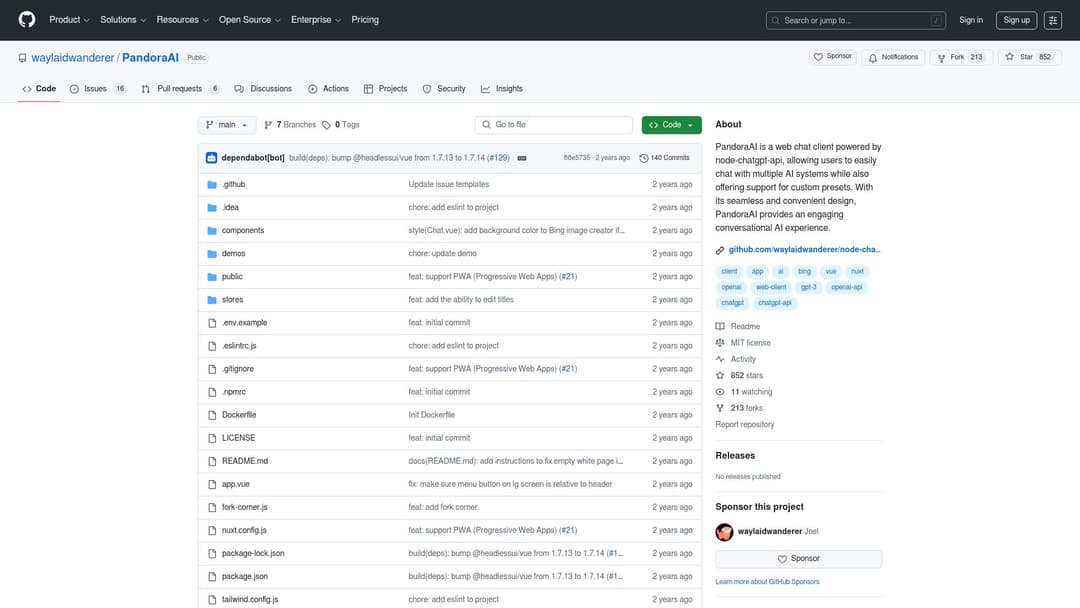Select the gpt-3 topic tag

pyautogui.click(x=809, y=287)
